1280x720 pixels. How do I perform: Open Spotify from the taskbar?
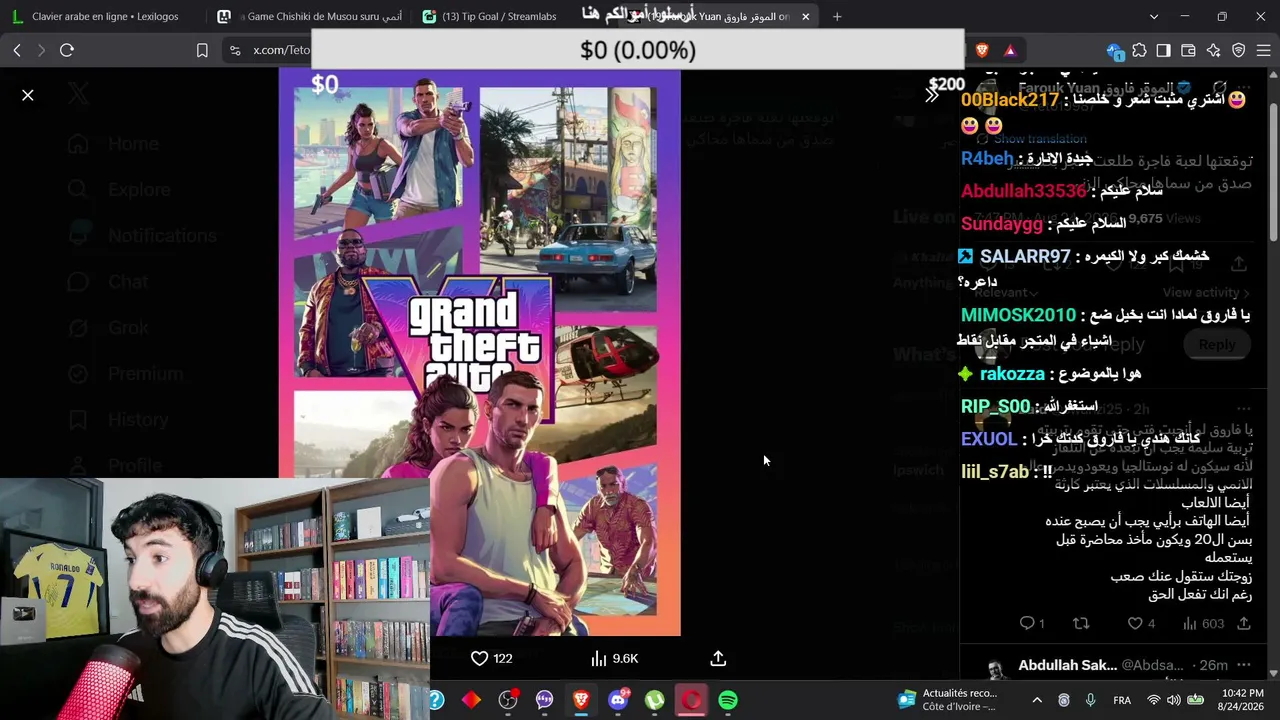click(728, 700)
